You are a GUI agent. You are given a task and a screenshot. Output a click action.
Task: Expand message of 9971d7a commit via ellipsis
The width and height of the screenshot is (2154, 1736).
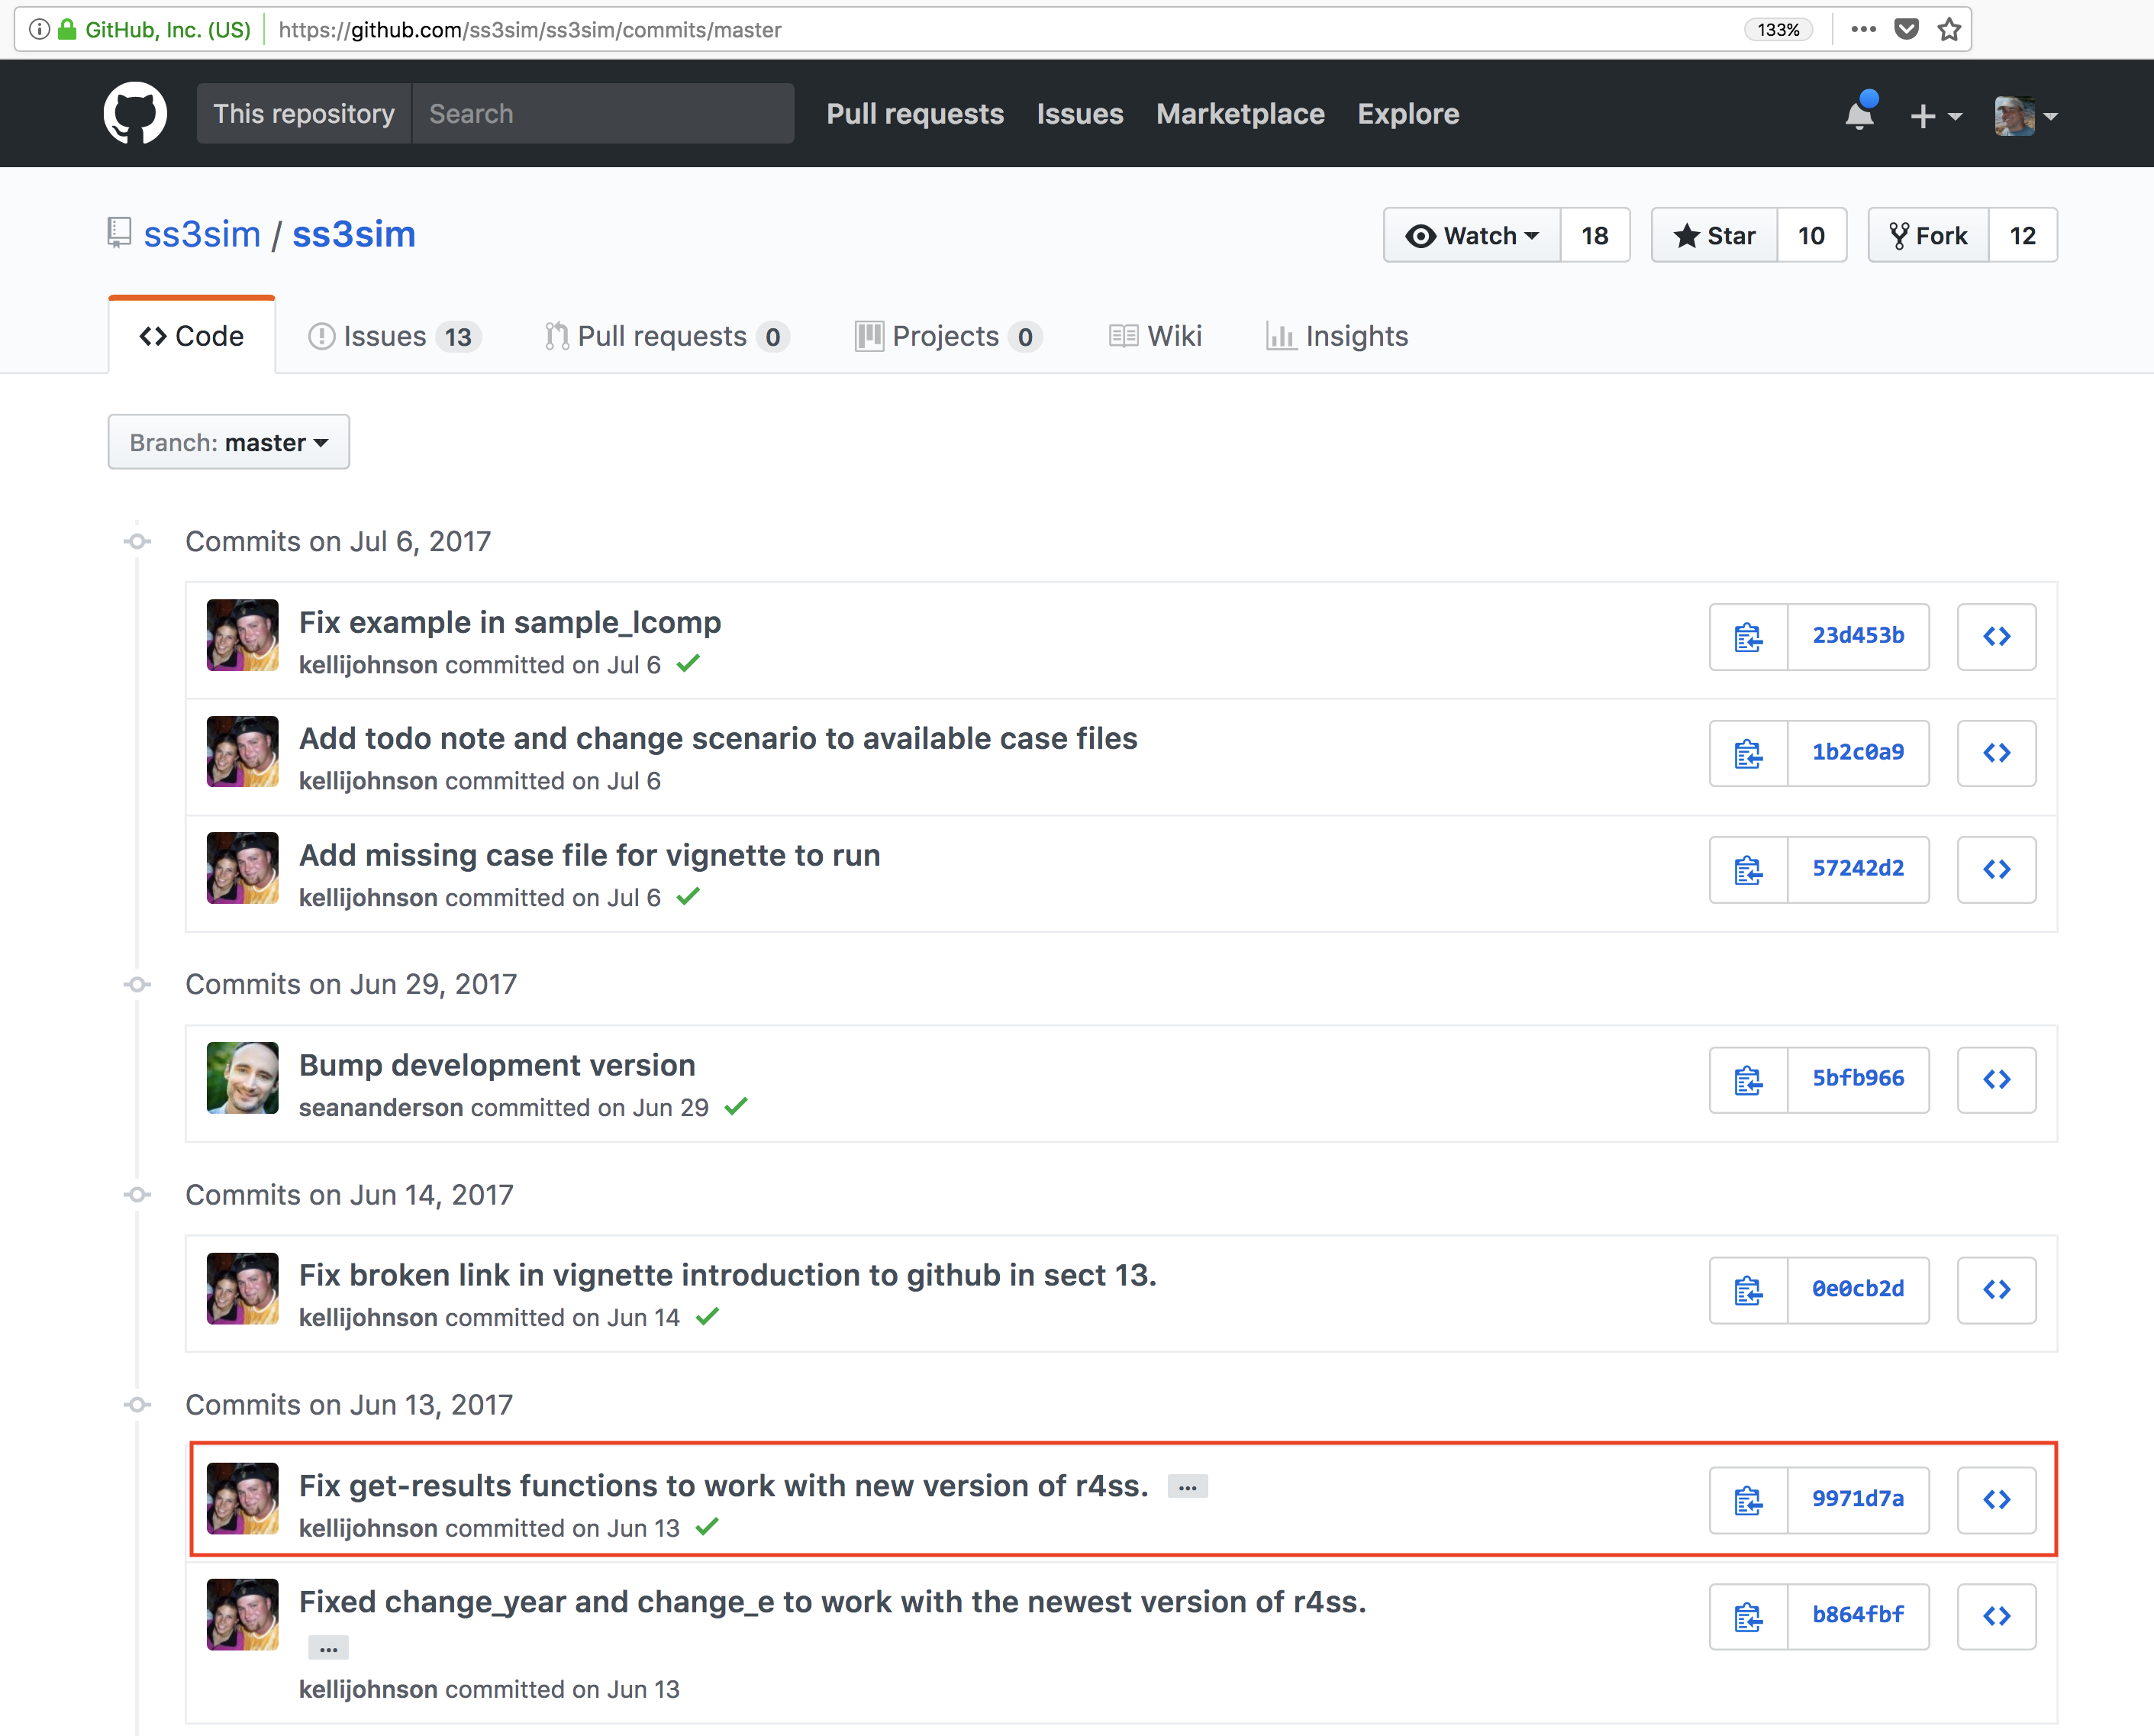pos(1187,1487)
